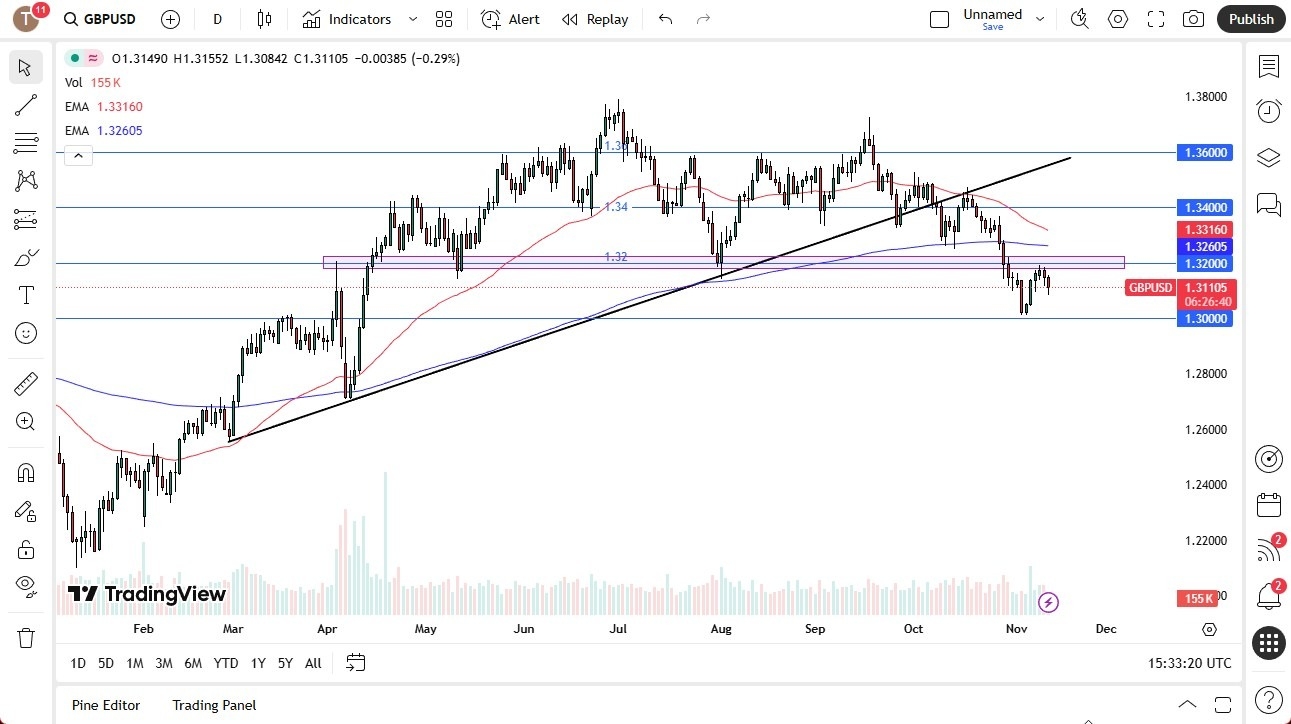Image resolution: width=1291 pixels, height=724 pixels.
Task: Lock all drawings on the chart
Action: [26, 549]
